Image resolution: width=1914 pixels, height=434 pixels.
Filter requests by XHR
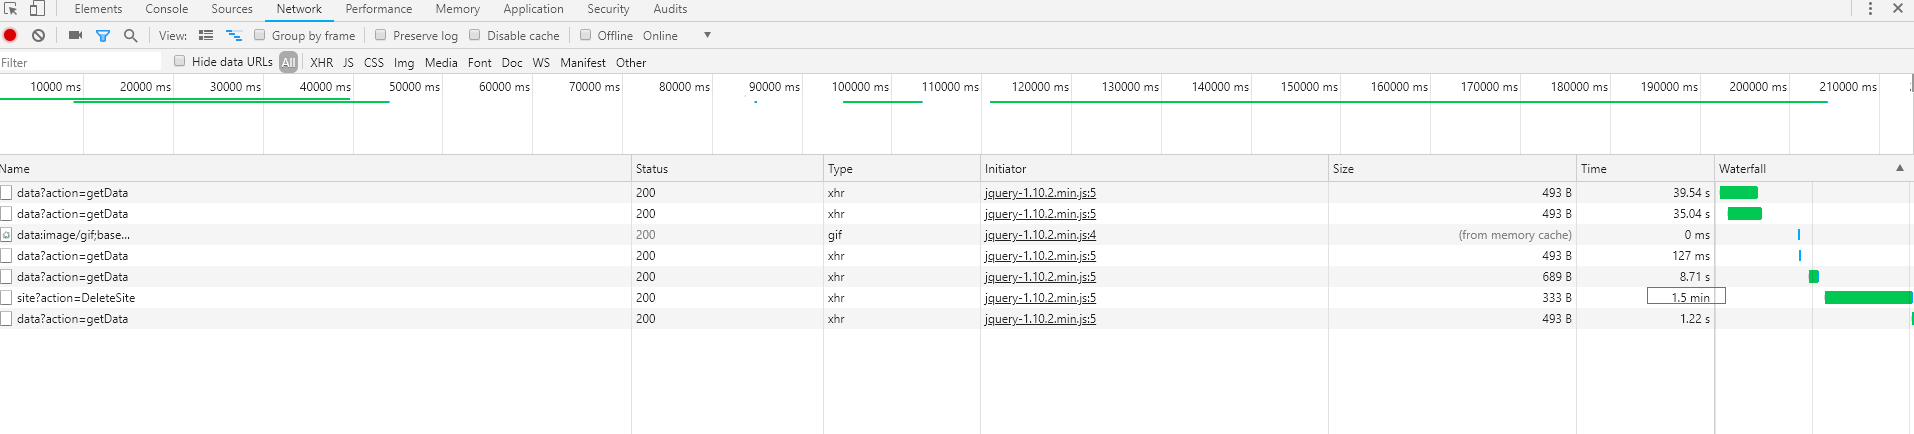tap(321, 62)
